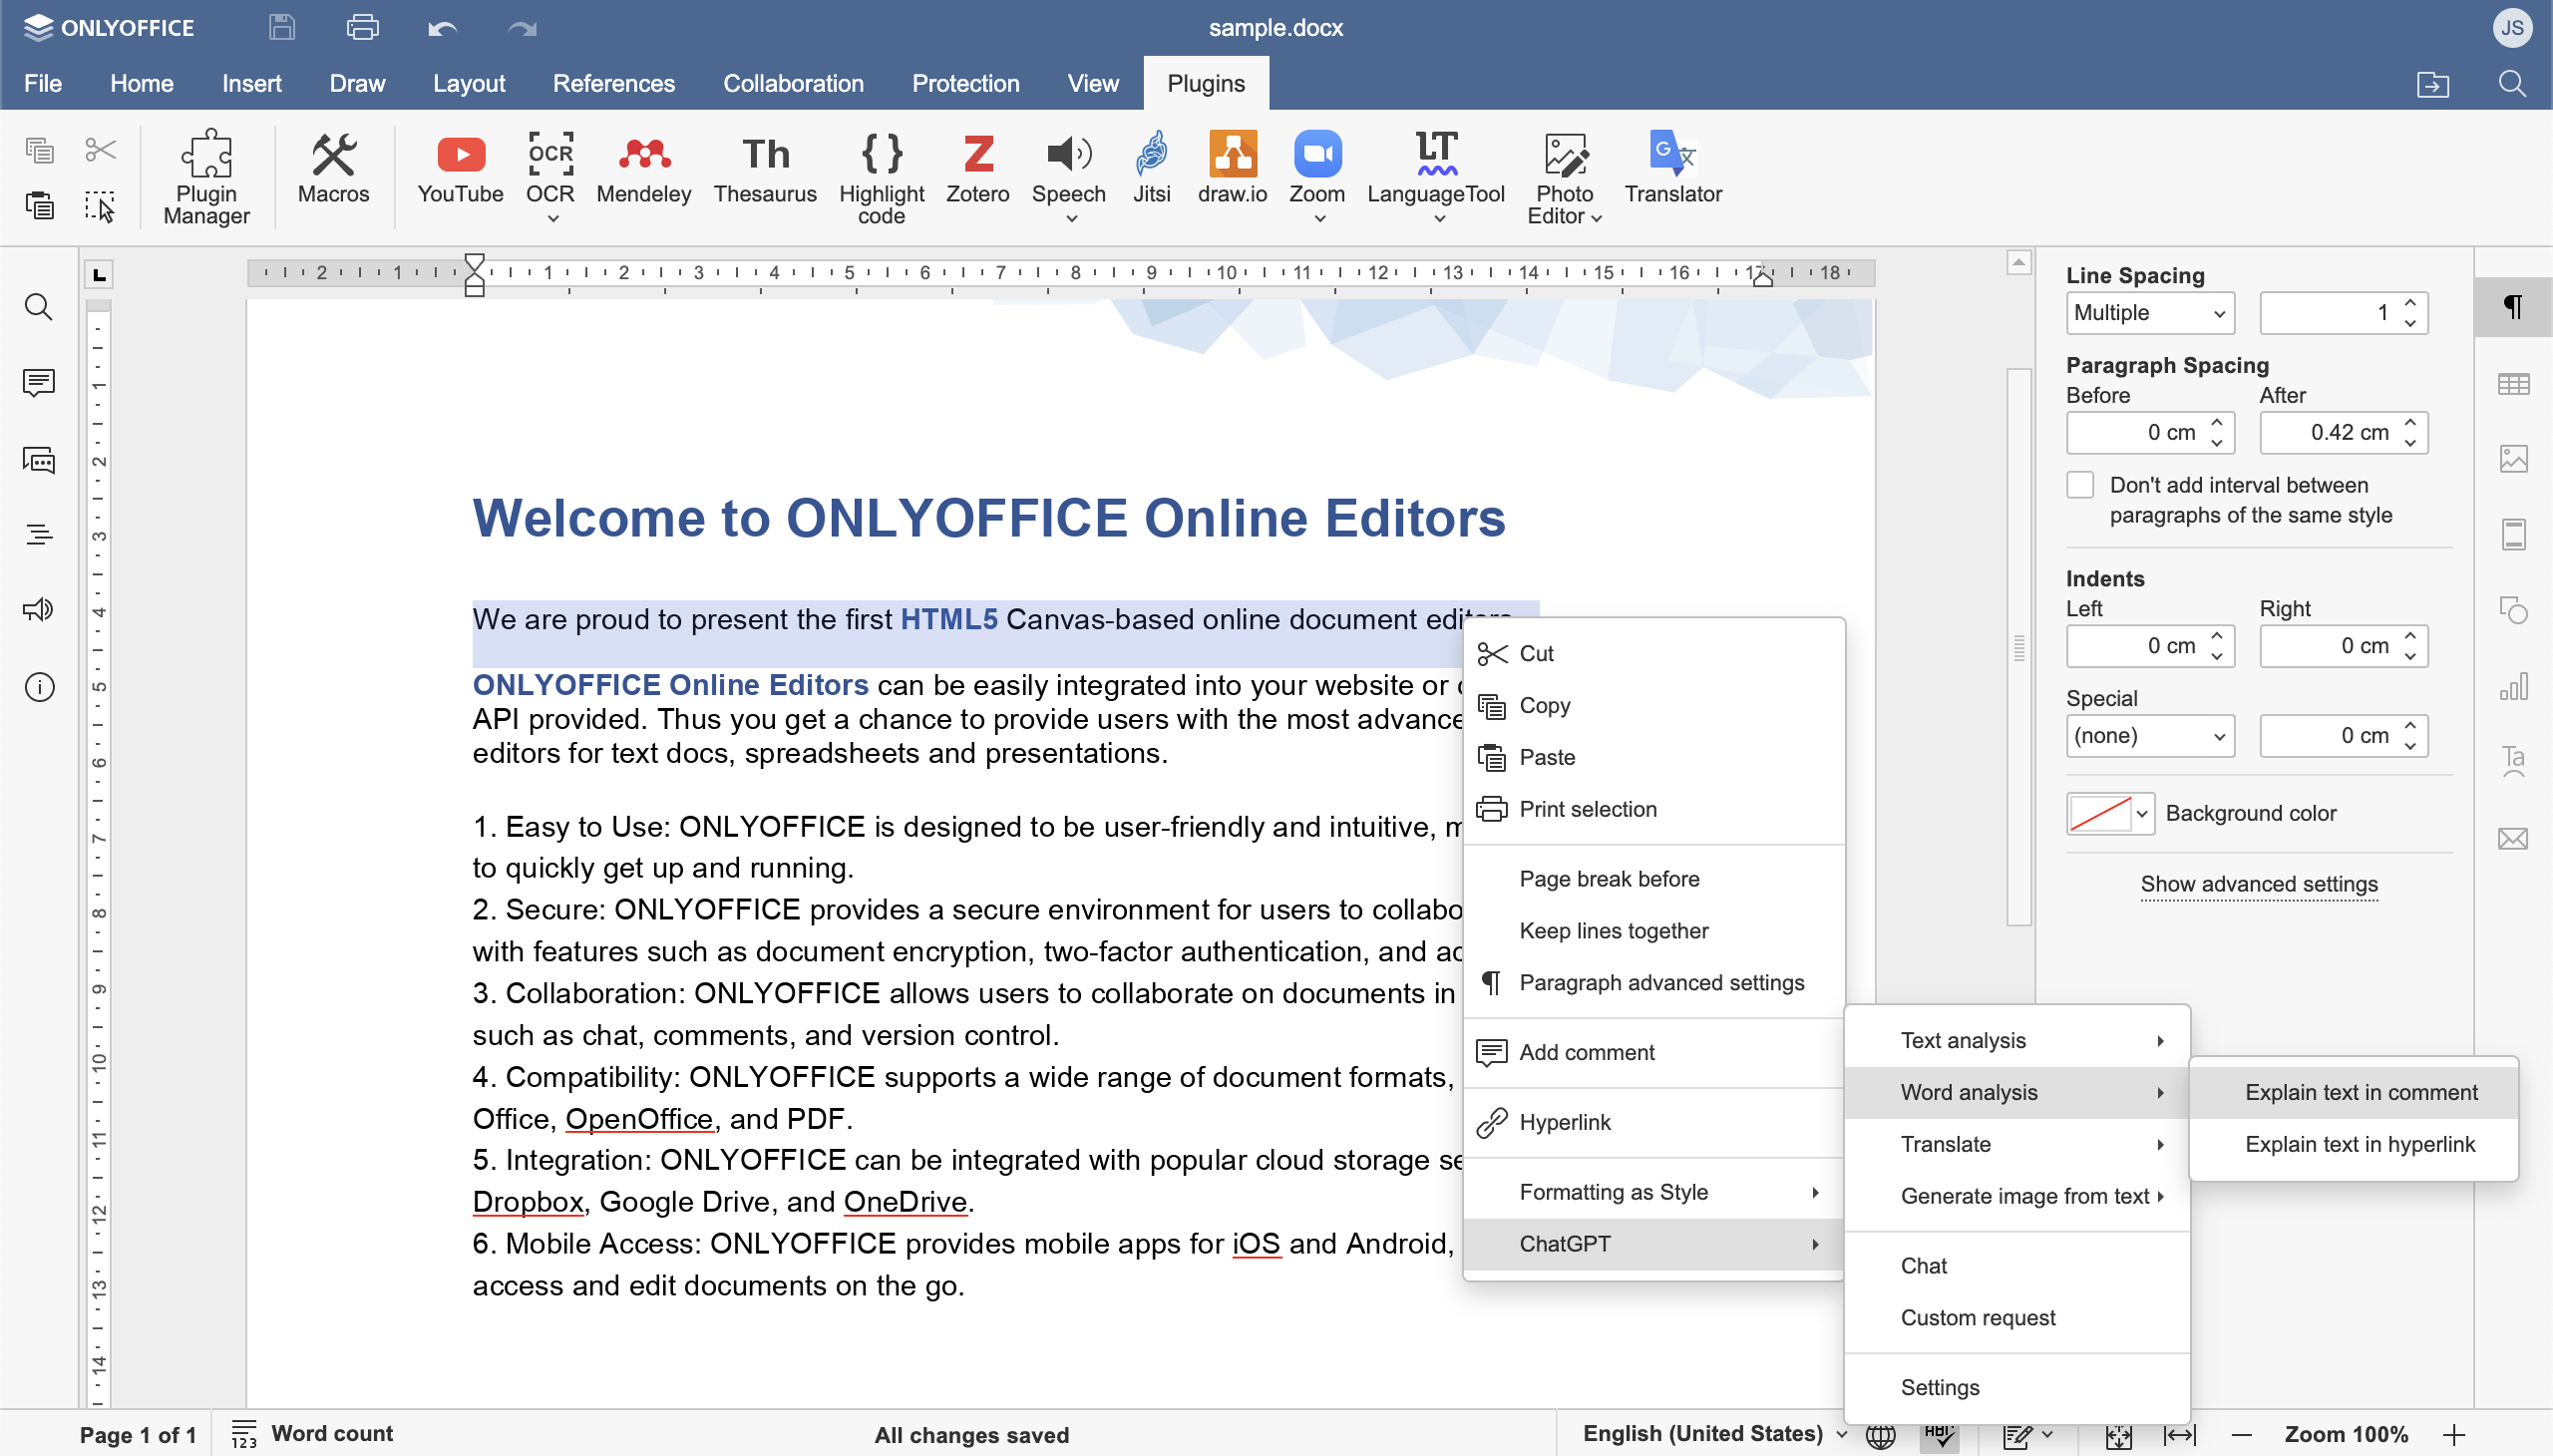Image resolution: width=2553 pixels, height=1456 pixels.
Task: Launch the YouTube plugin
Action: coord(460,168)
